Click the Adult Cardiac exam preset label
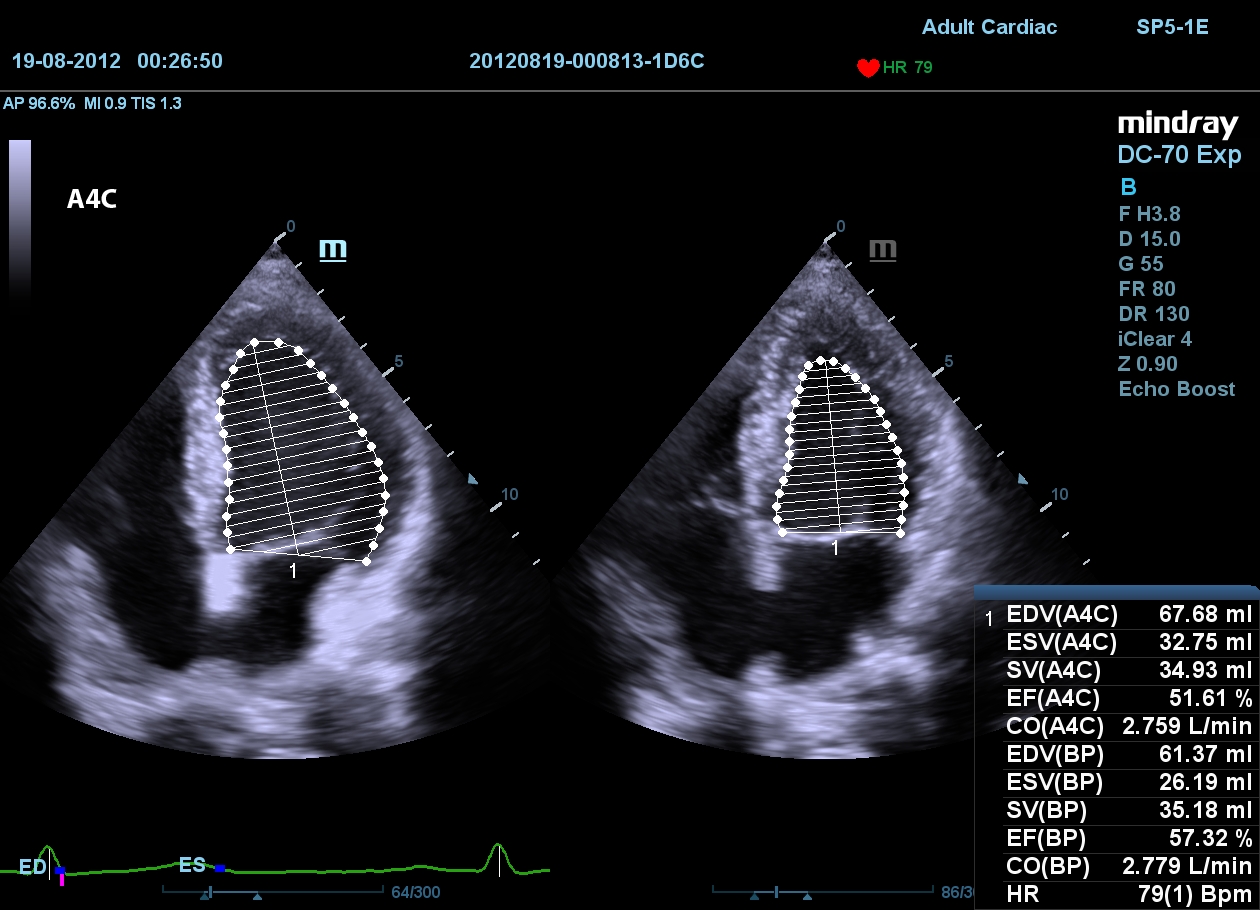The image size is (1260, 910). coord(988,27)
